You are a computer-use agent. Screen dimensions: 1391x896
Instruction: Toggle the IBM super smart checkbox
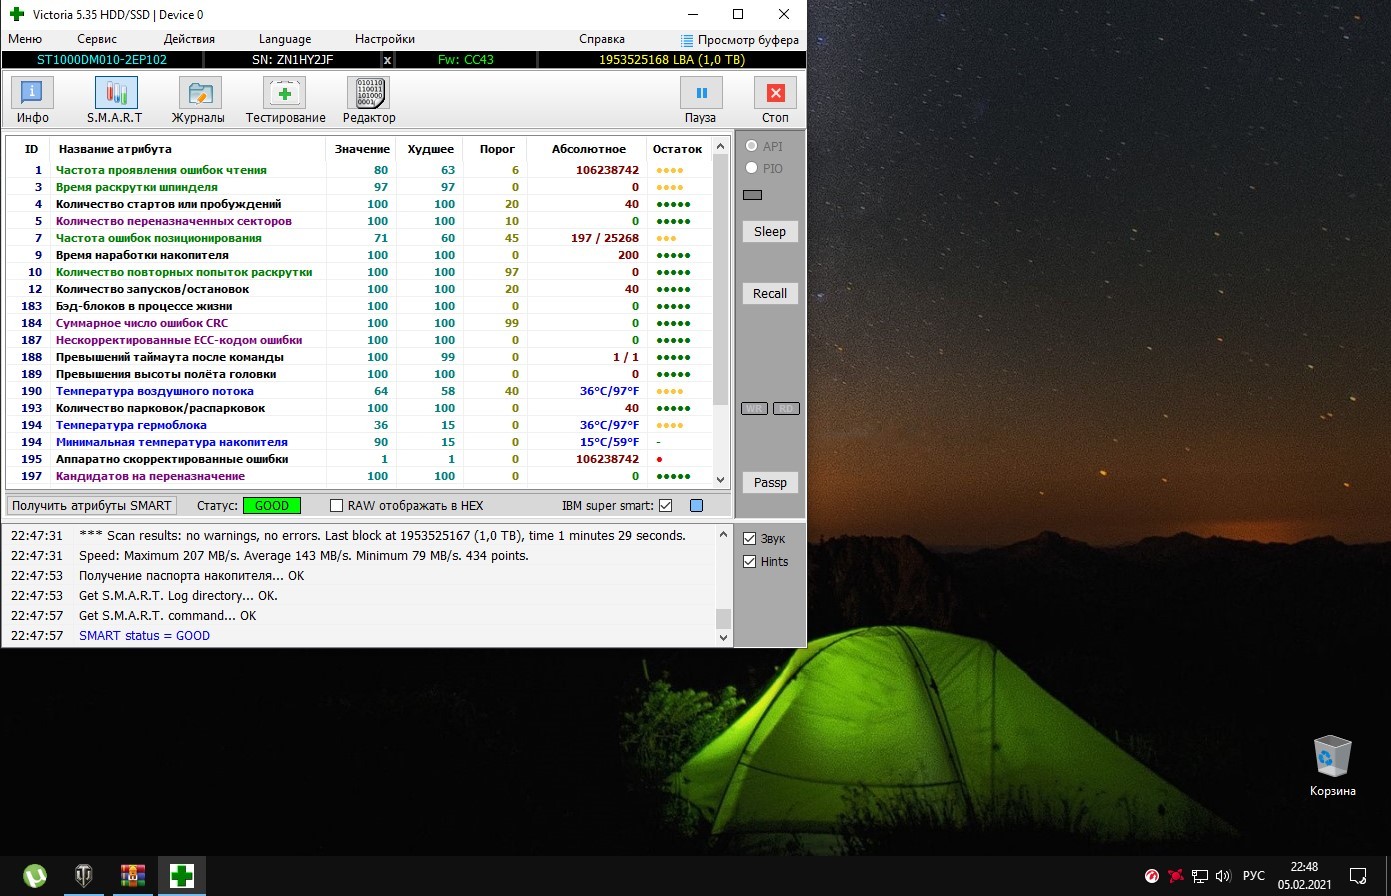click(x=665, y=506)
